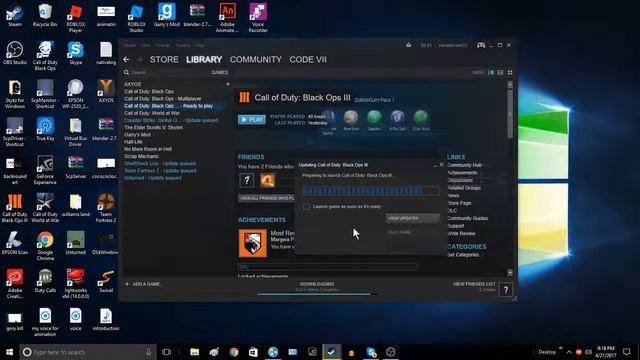
Task: Open Task View from the taskbar
Action: 166,352
